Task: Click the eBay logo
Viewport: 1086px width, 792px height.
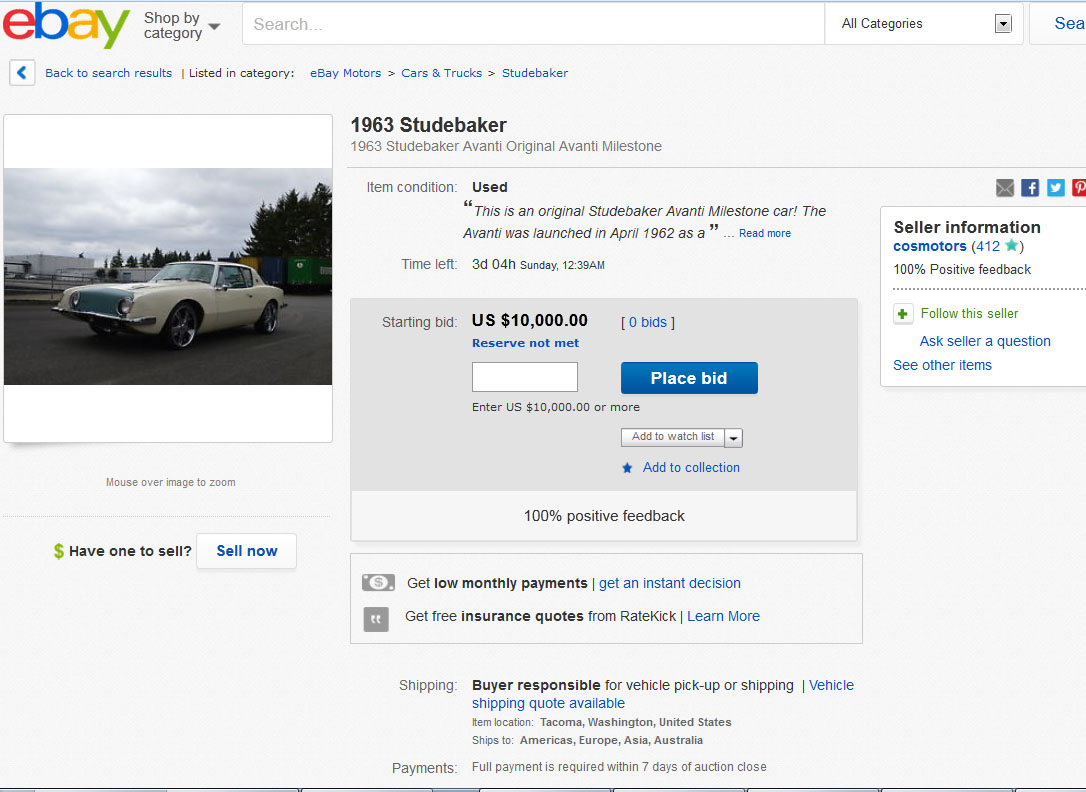Action: click(66, 25)
